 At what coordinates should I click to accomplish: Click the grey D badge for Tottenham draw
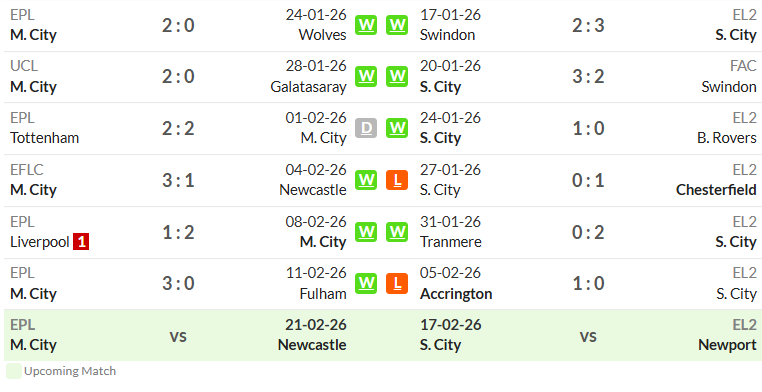tap(365, 128)
